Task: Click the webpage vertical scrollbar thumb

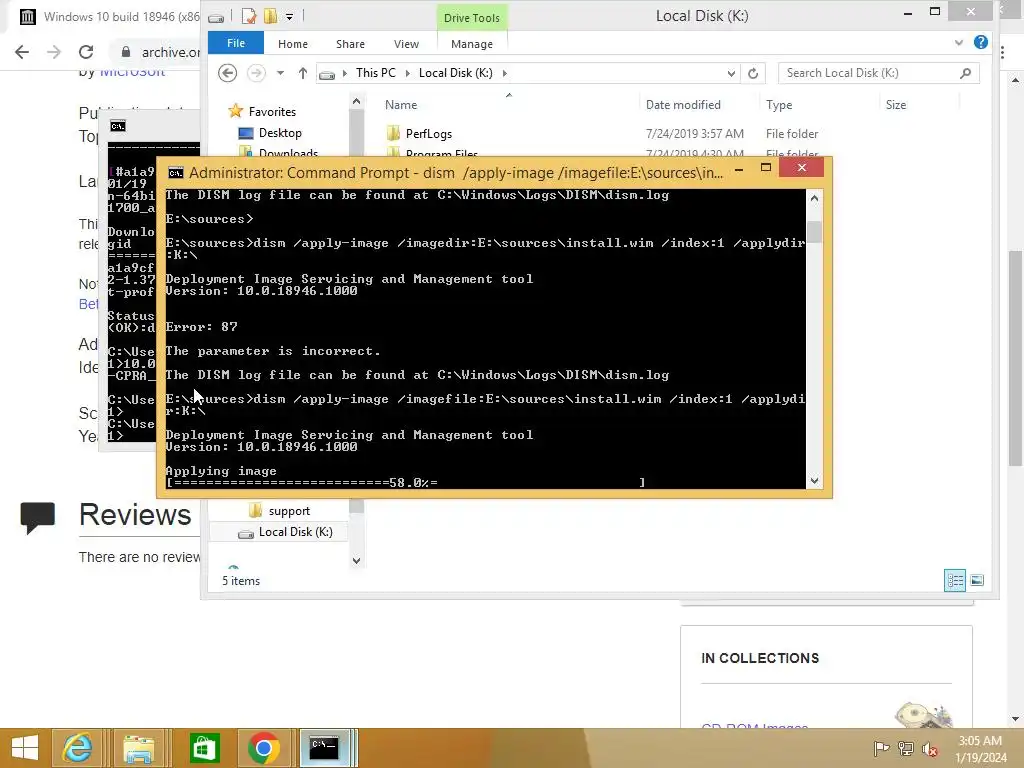Action: tap(1015, 358)
